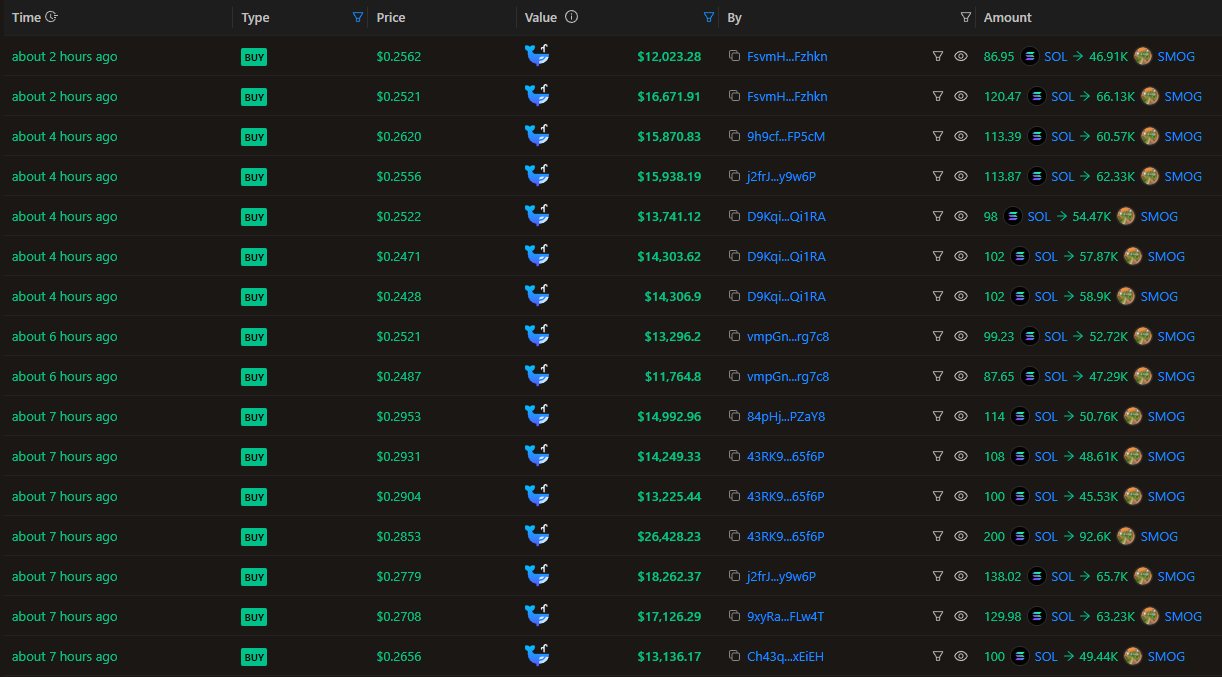This screenshot has height=677, width=1222.
Task: Click the Price column header
Action: [x=391, y=17]
